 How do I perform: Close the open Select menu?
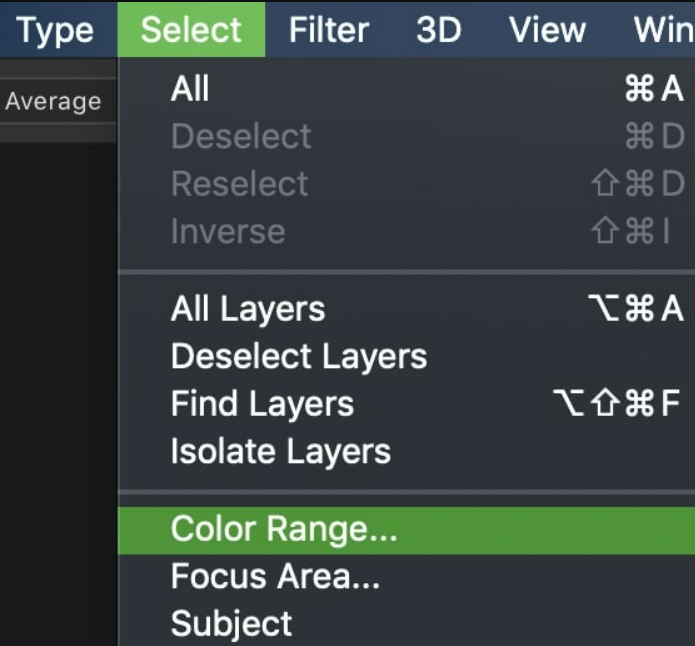coord(191,31)
